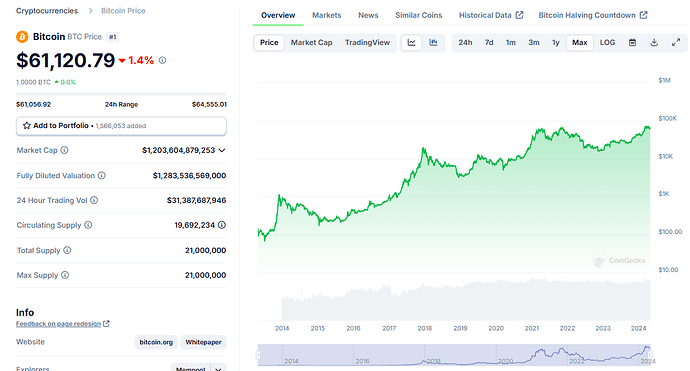Click the chart range navigator slider
The image size is (690, 371).
click(454, 355)
